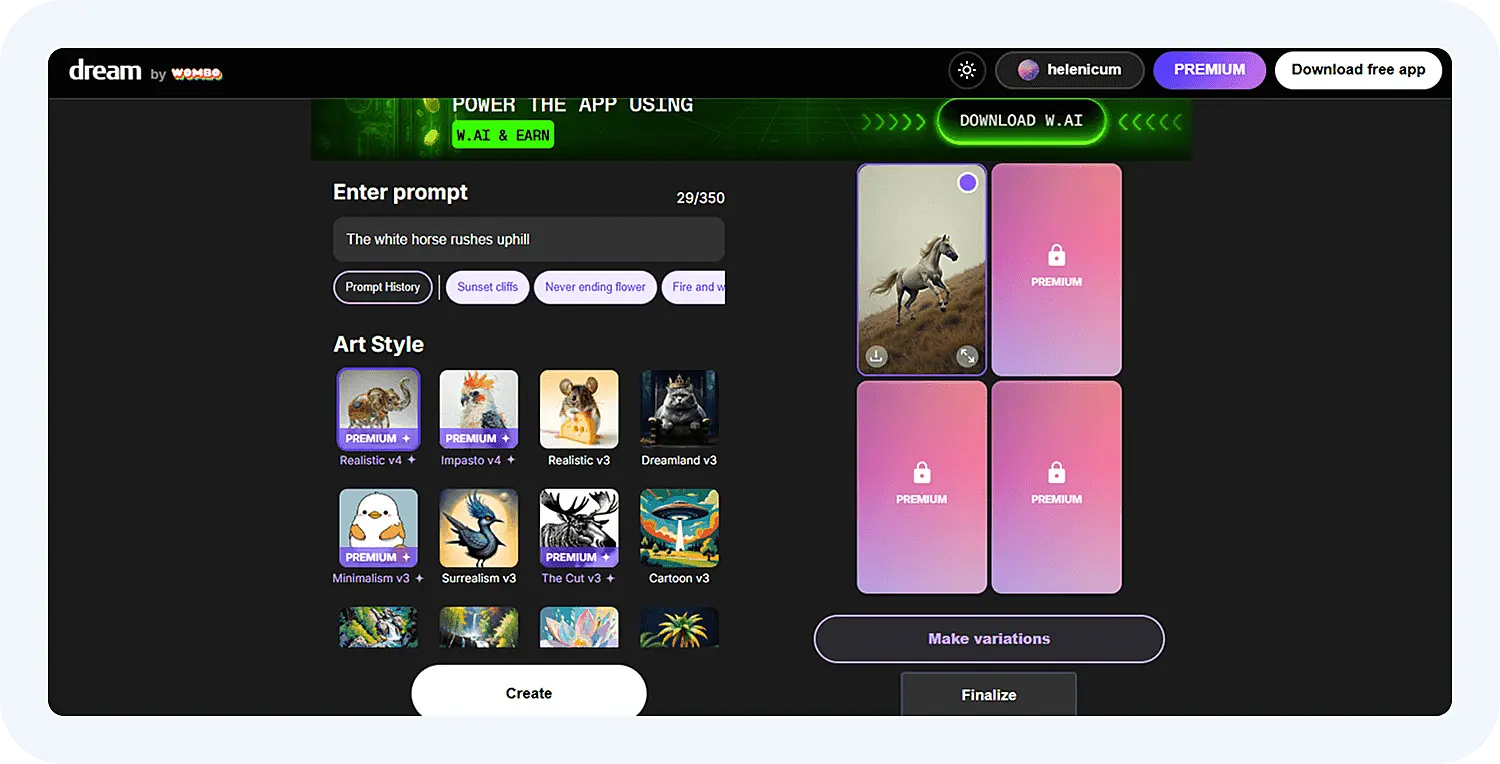Open Prompt History
1500x764 pixels.
point(383,287)
